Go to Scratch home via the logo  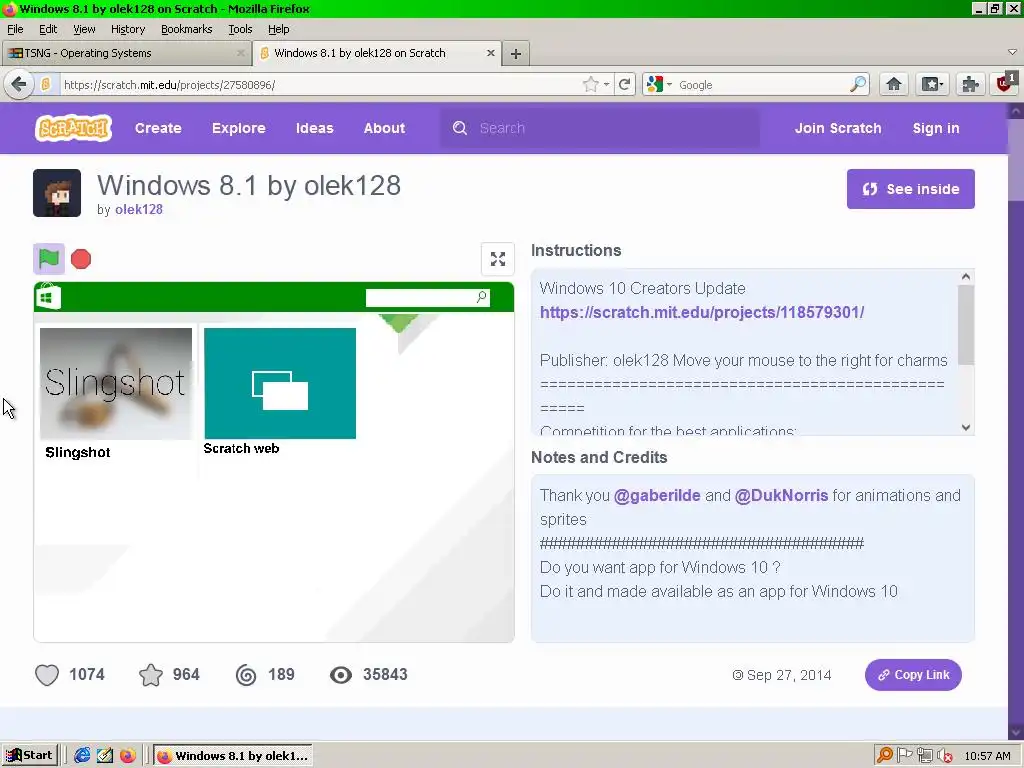click(x=73, y=128)
